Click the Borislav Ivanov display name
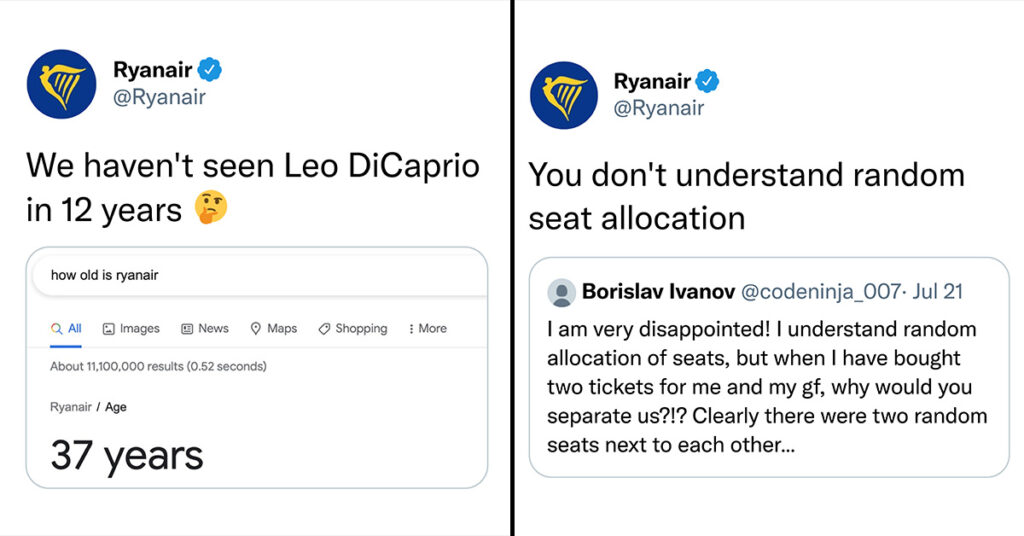This screenshot has height=536, width=1024. (658, 291)
